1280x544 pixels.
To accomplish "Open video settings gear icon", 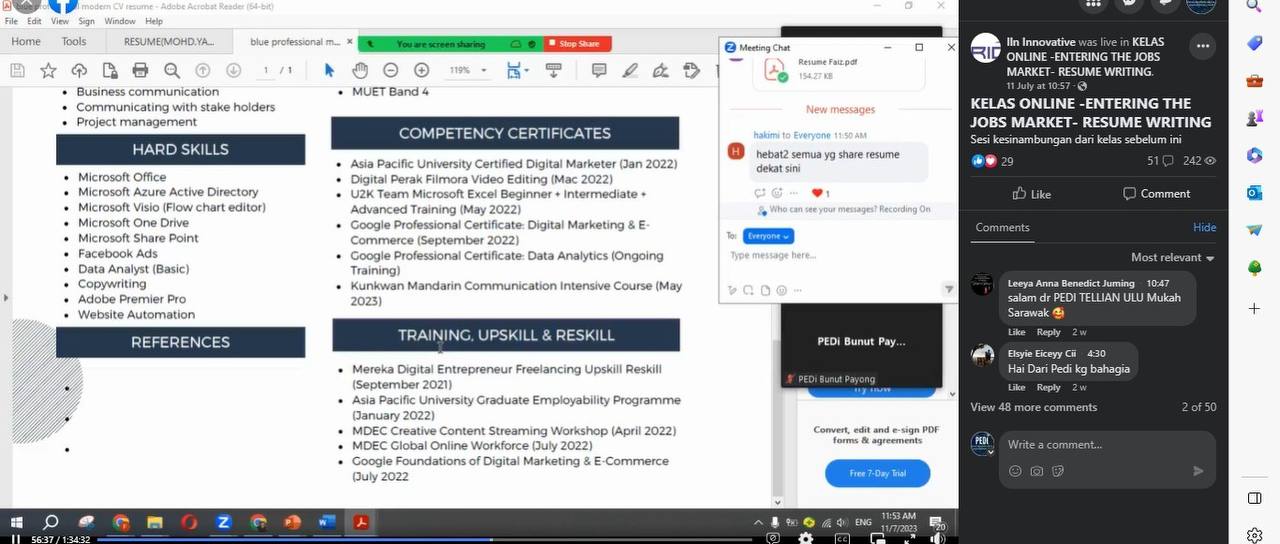I will [806, 538].
